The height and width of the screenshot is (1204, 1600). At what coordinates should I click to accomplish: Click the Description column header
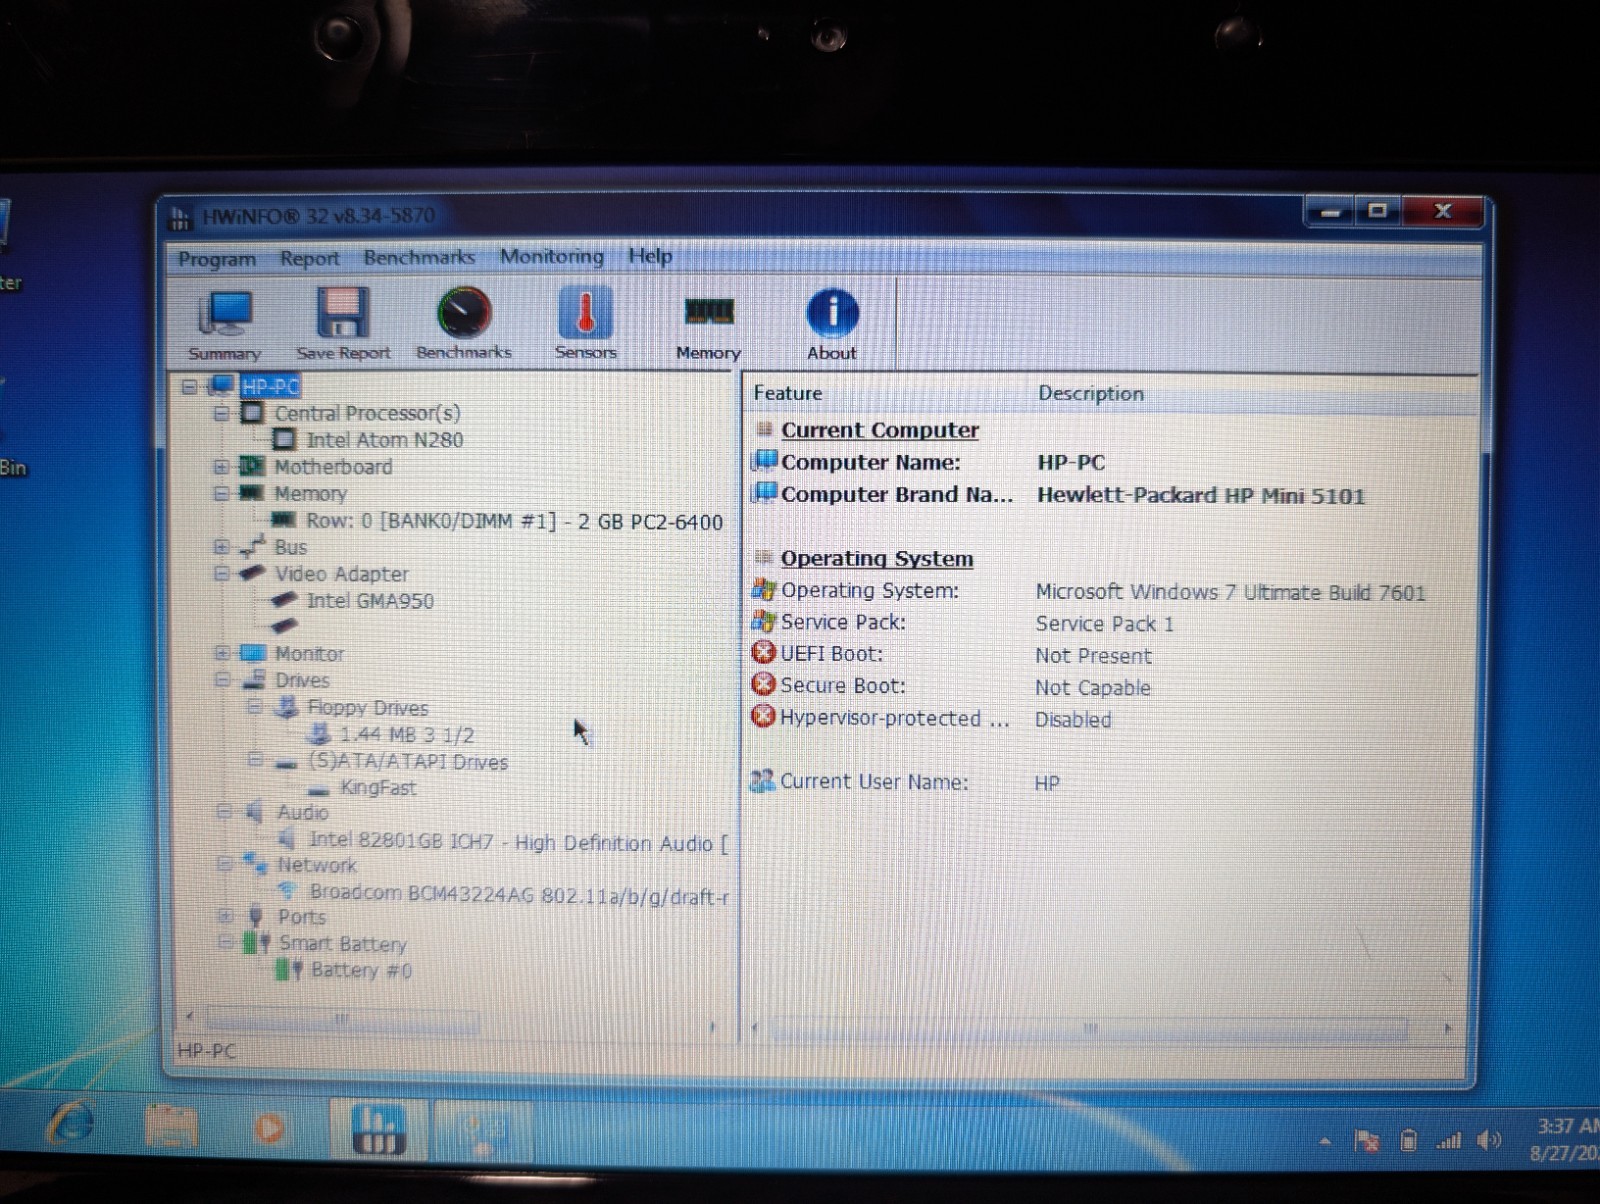pos(1091,393)
